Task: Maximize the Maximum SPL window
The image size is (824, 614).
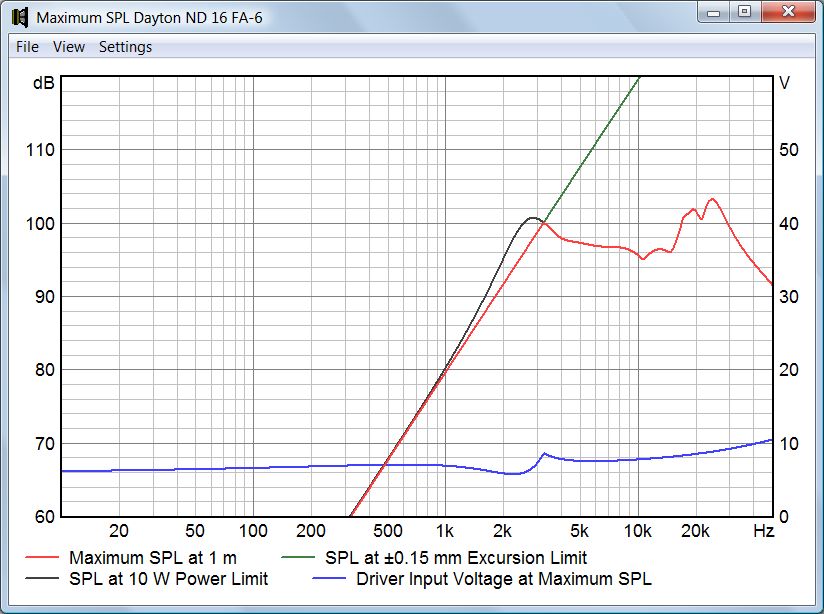Action: click(x=744, y=12)
